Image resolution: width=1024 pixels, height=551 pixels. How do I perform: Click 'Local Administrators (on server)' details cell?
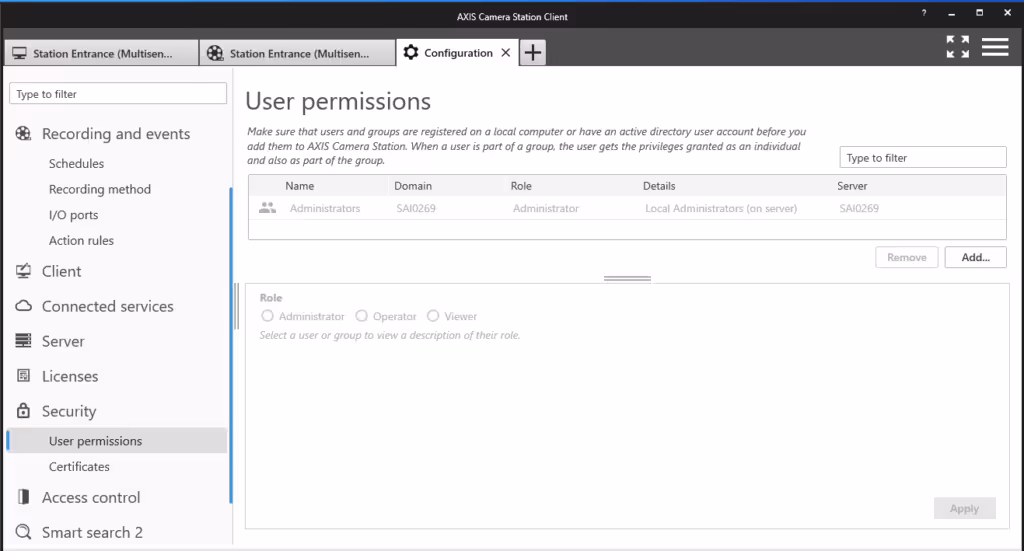pyautogui.click(x=721, y=208)
